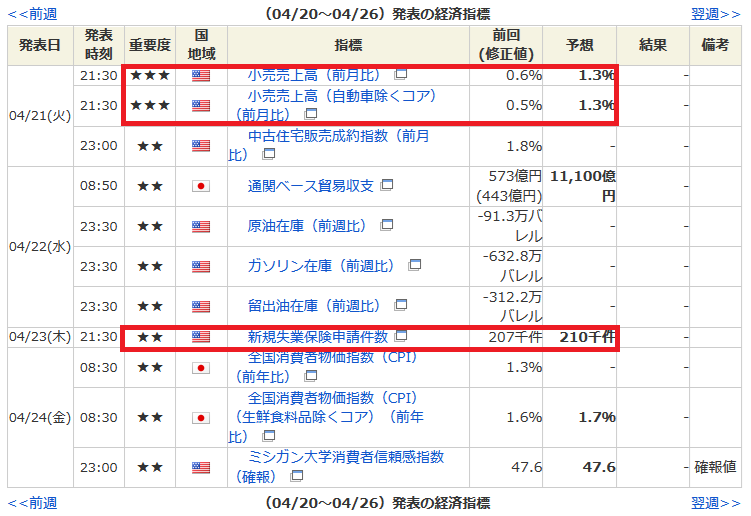Click 予想 column header
The height and width of the screenshot is (516, 751).
(x=580, y=45)
